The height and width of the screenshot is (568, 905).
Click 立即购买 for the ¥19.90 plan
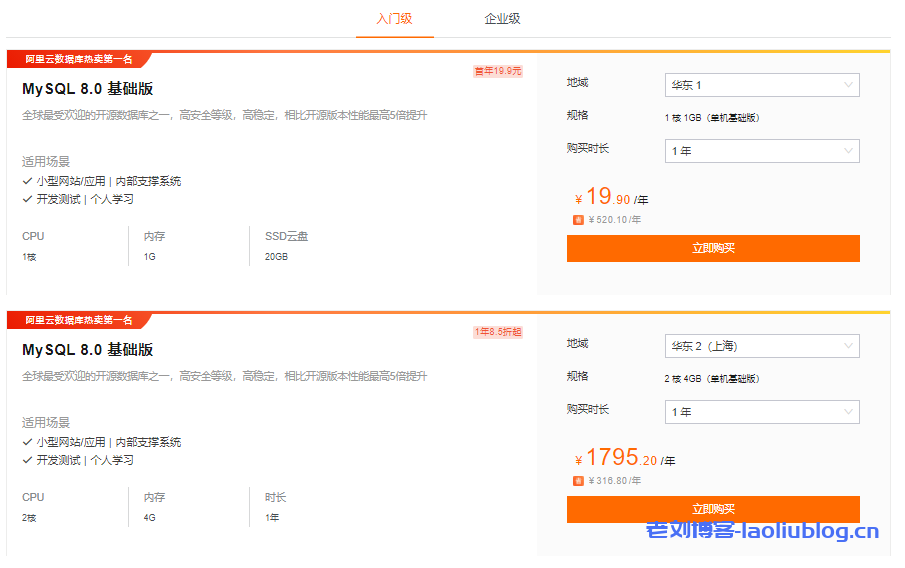point(713,248)
